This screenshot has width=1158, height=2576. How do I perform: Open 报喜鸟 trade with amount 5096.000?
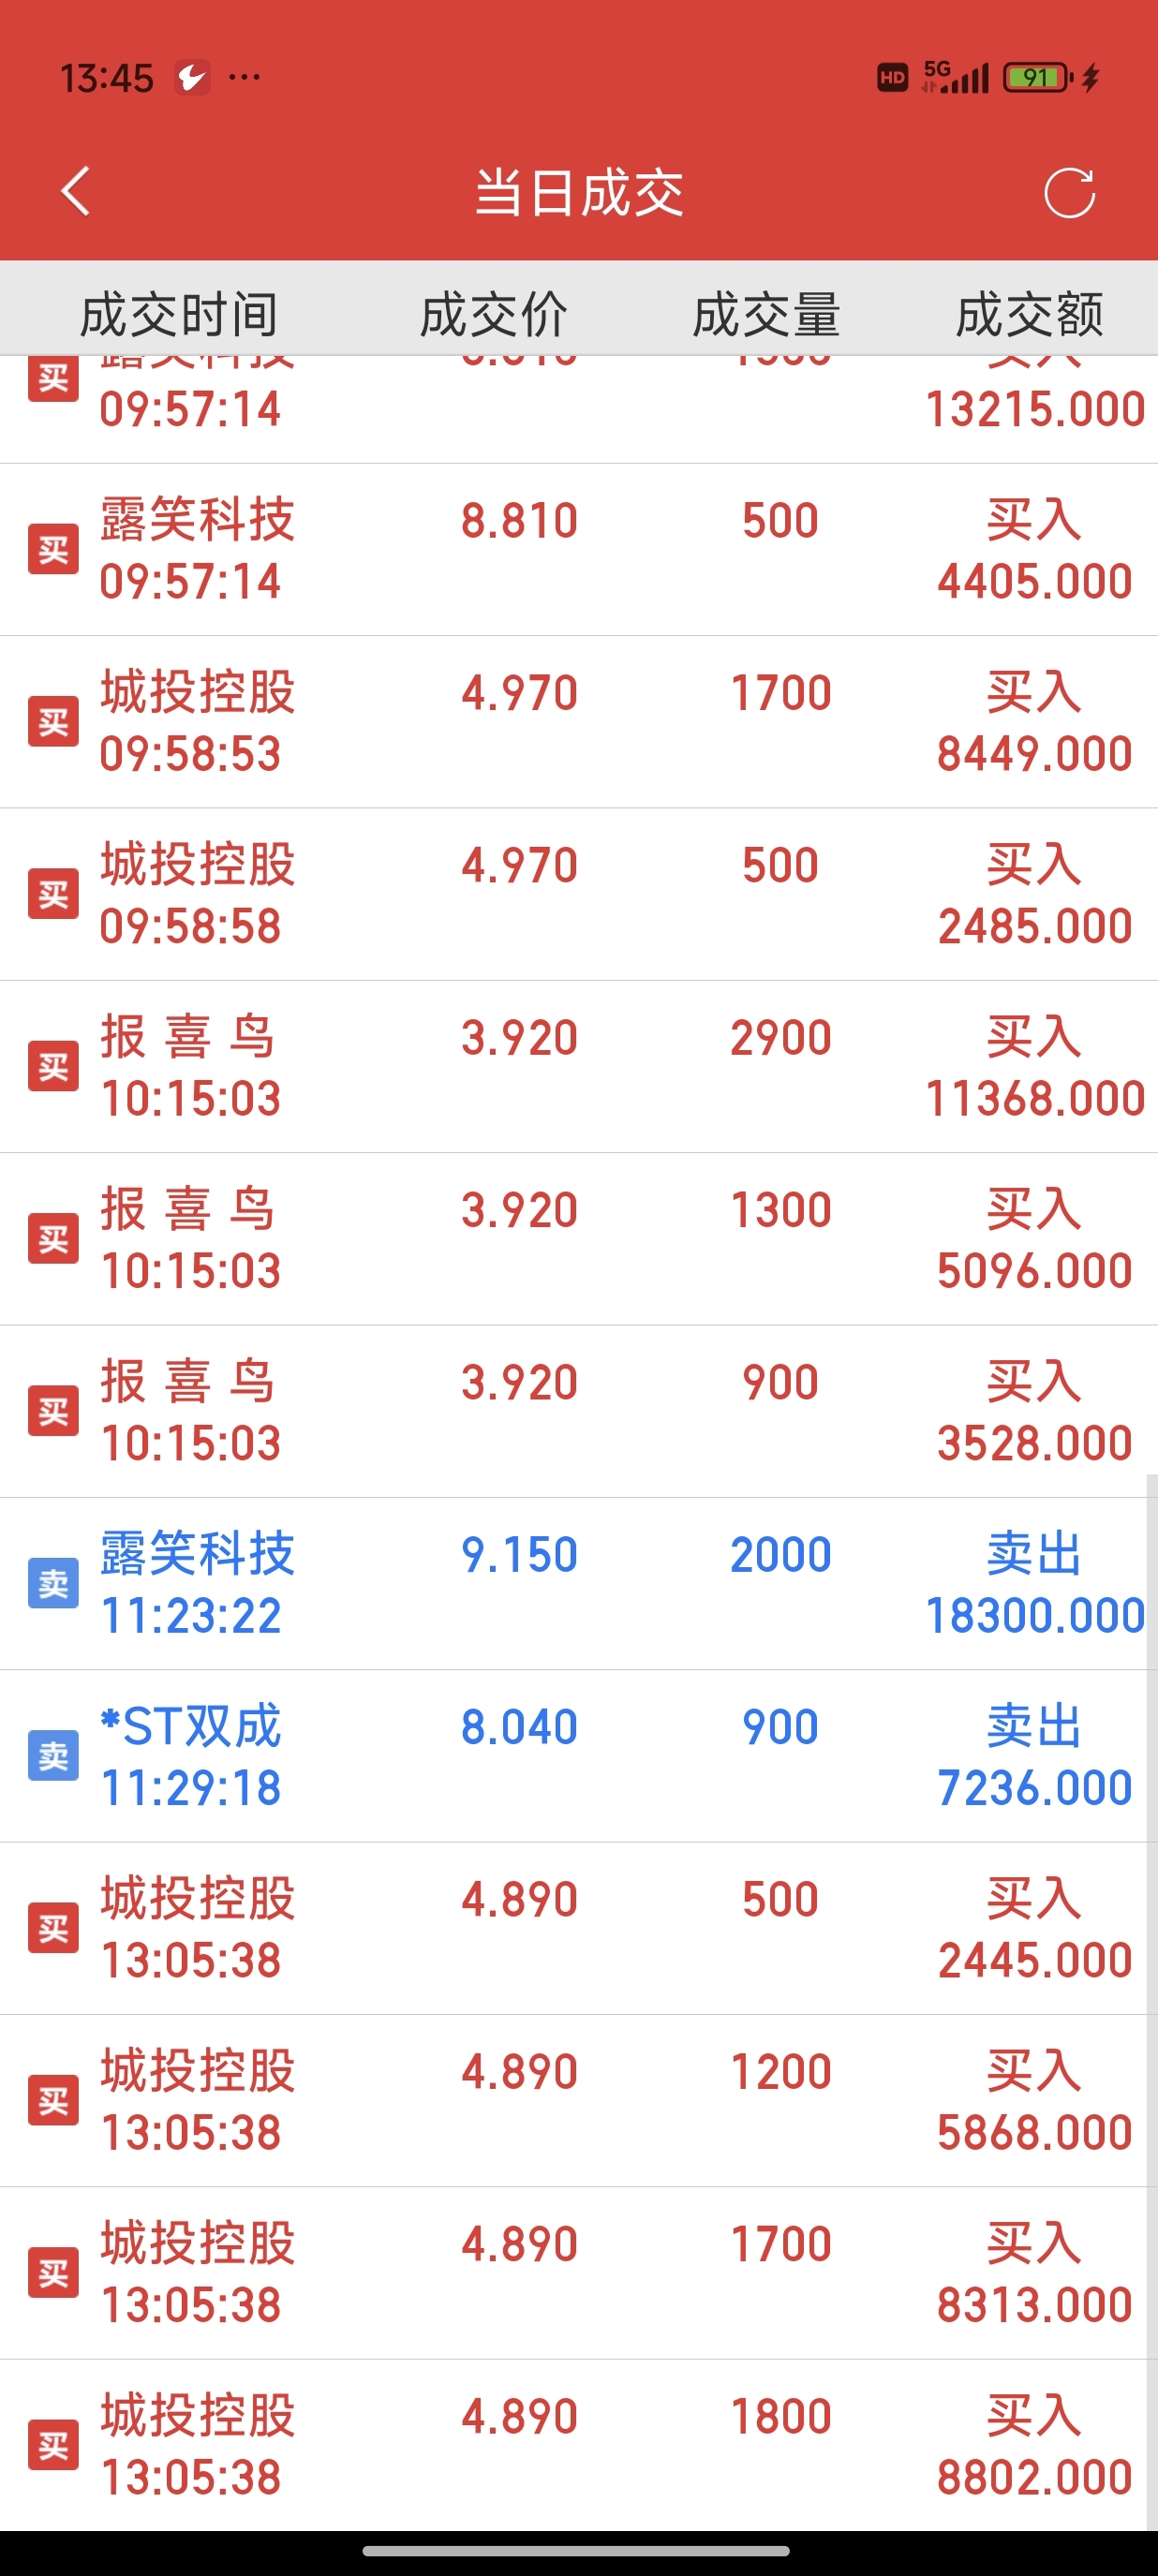(x=579, y=1239)
